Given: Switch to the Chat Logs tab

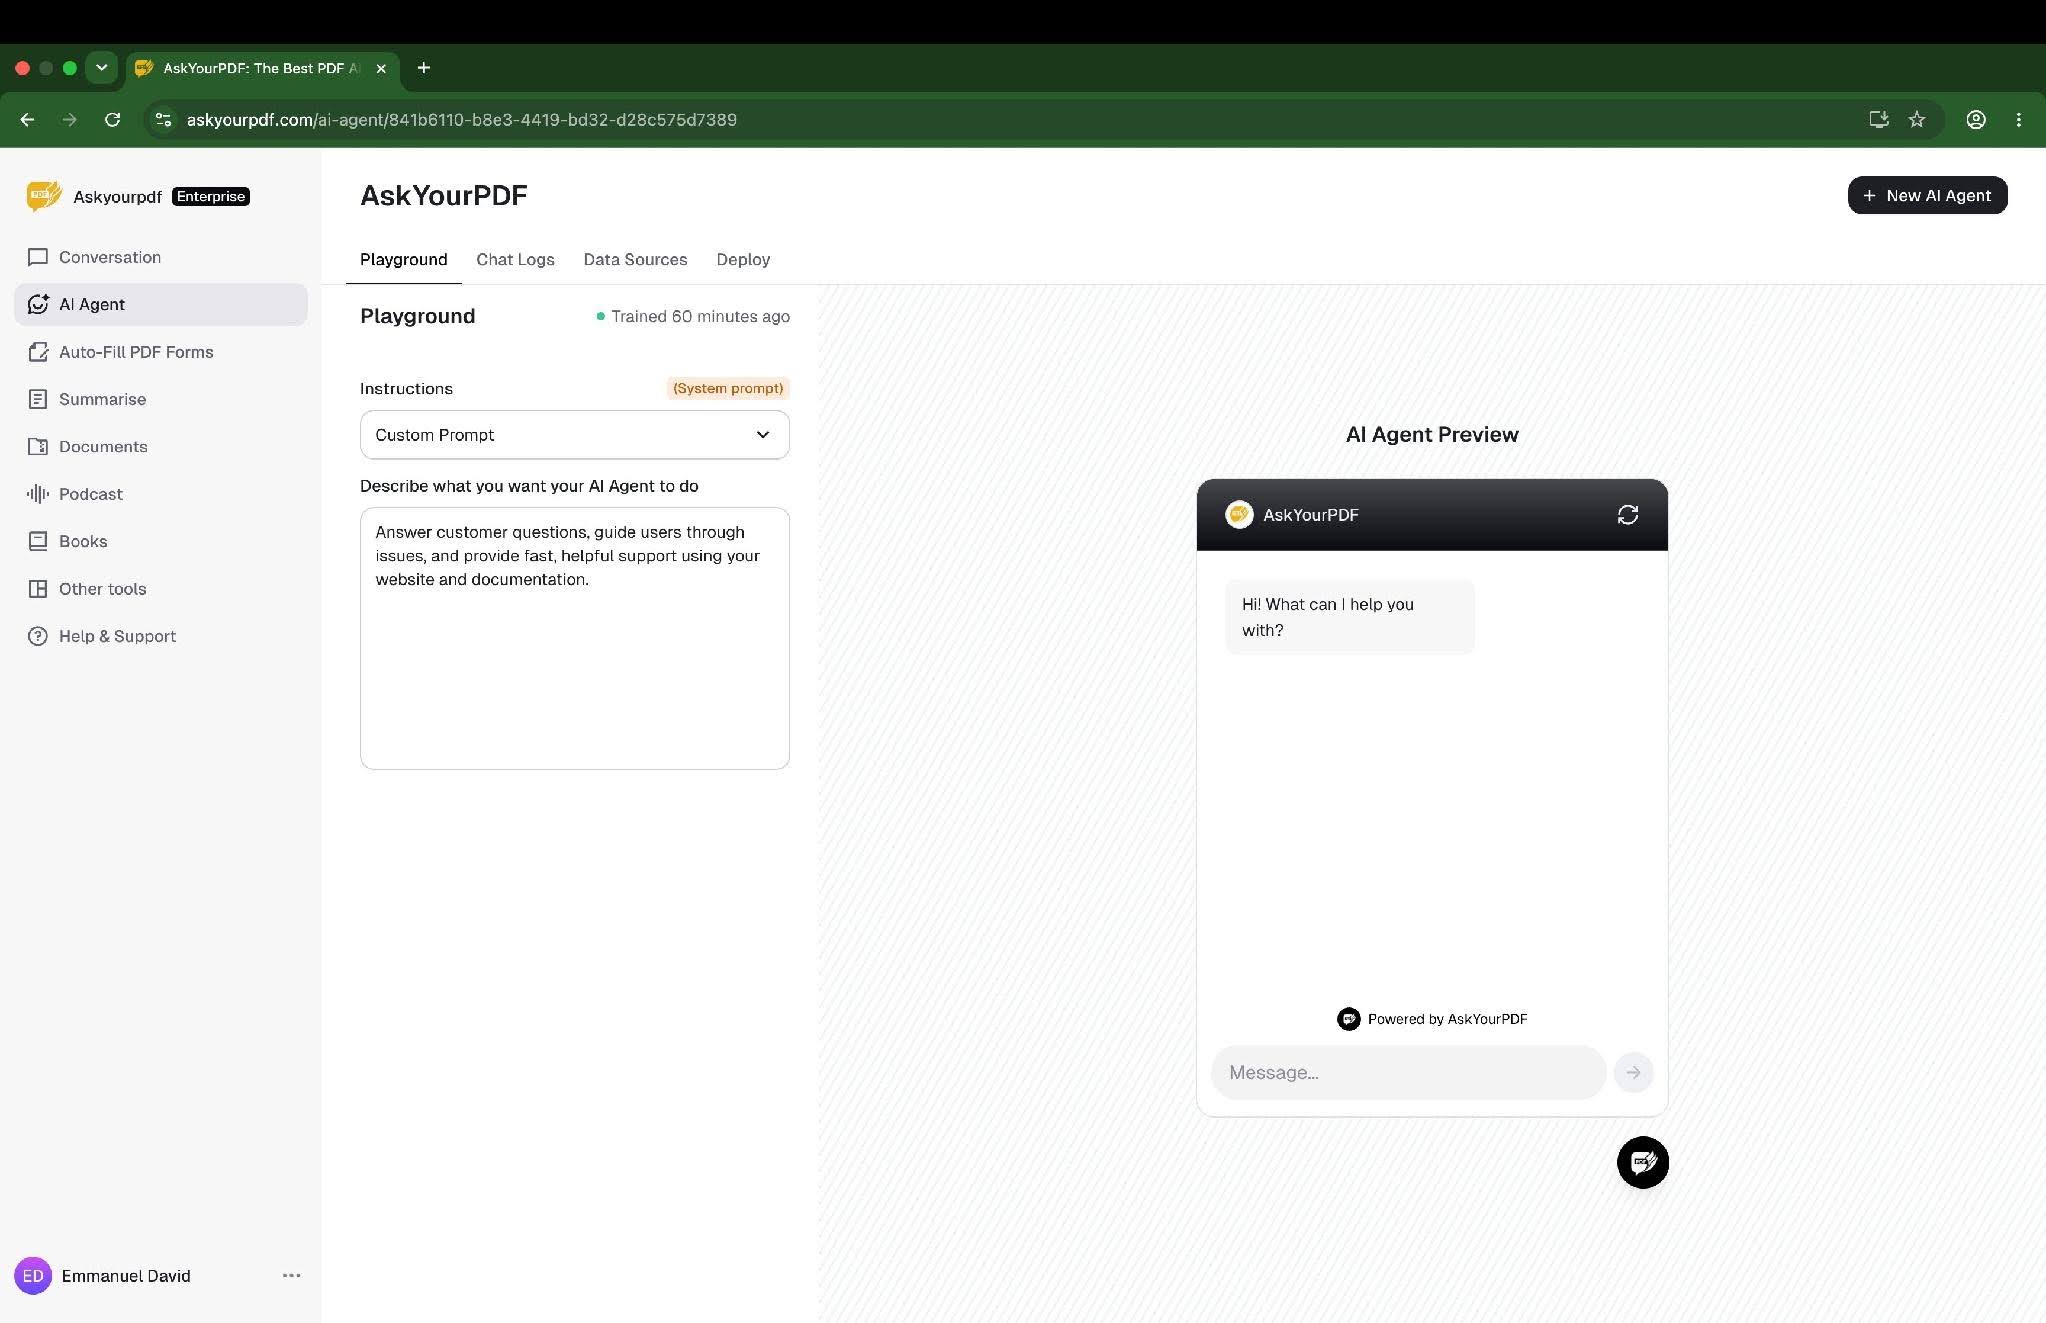Looking at the screenshot, I should pyautogui.click(x=515, y=260).
